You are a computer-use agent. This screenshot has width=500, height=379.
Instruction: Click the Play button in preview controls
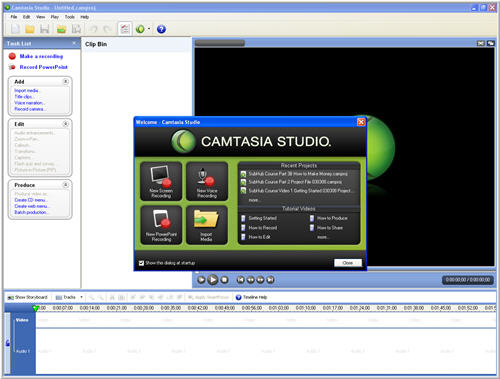click(x=212, y=280)
